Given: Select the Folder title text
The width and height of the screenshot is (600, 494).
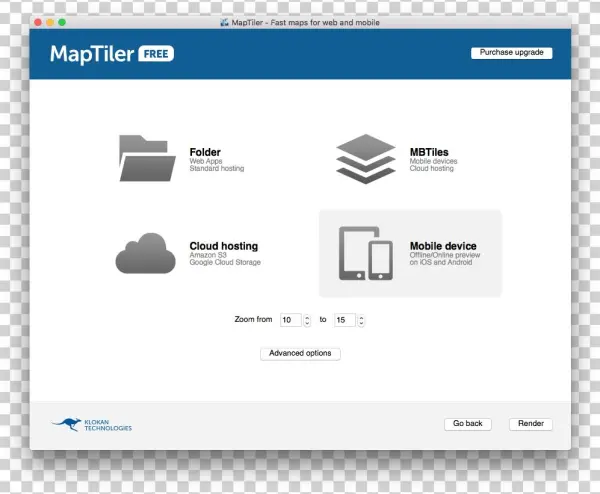Looking at the screenshot, I should [205, 152].
